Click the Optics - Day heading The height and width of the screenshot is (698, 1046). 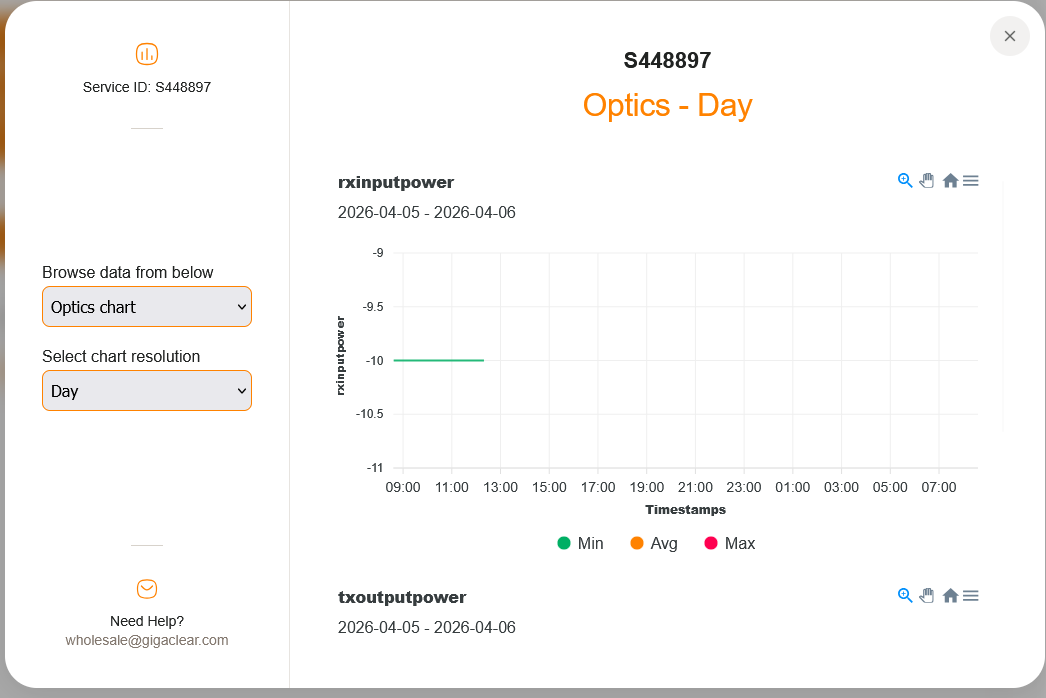667,105
